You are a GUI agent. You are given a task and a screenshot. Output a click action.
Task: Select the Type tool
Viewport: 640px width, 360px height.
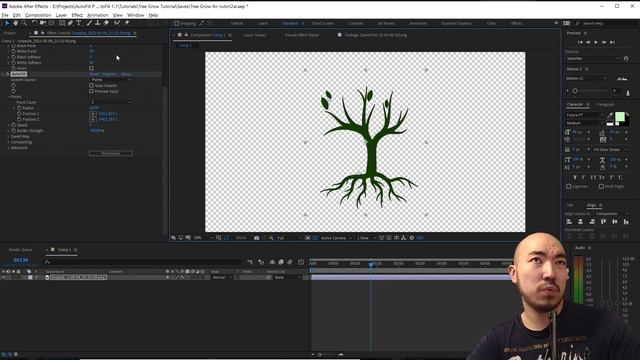pos(79,23)
